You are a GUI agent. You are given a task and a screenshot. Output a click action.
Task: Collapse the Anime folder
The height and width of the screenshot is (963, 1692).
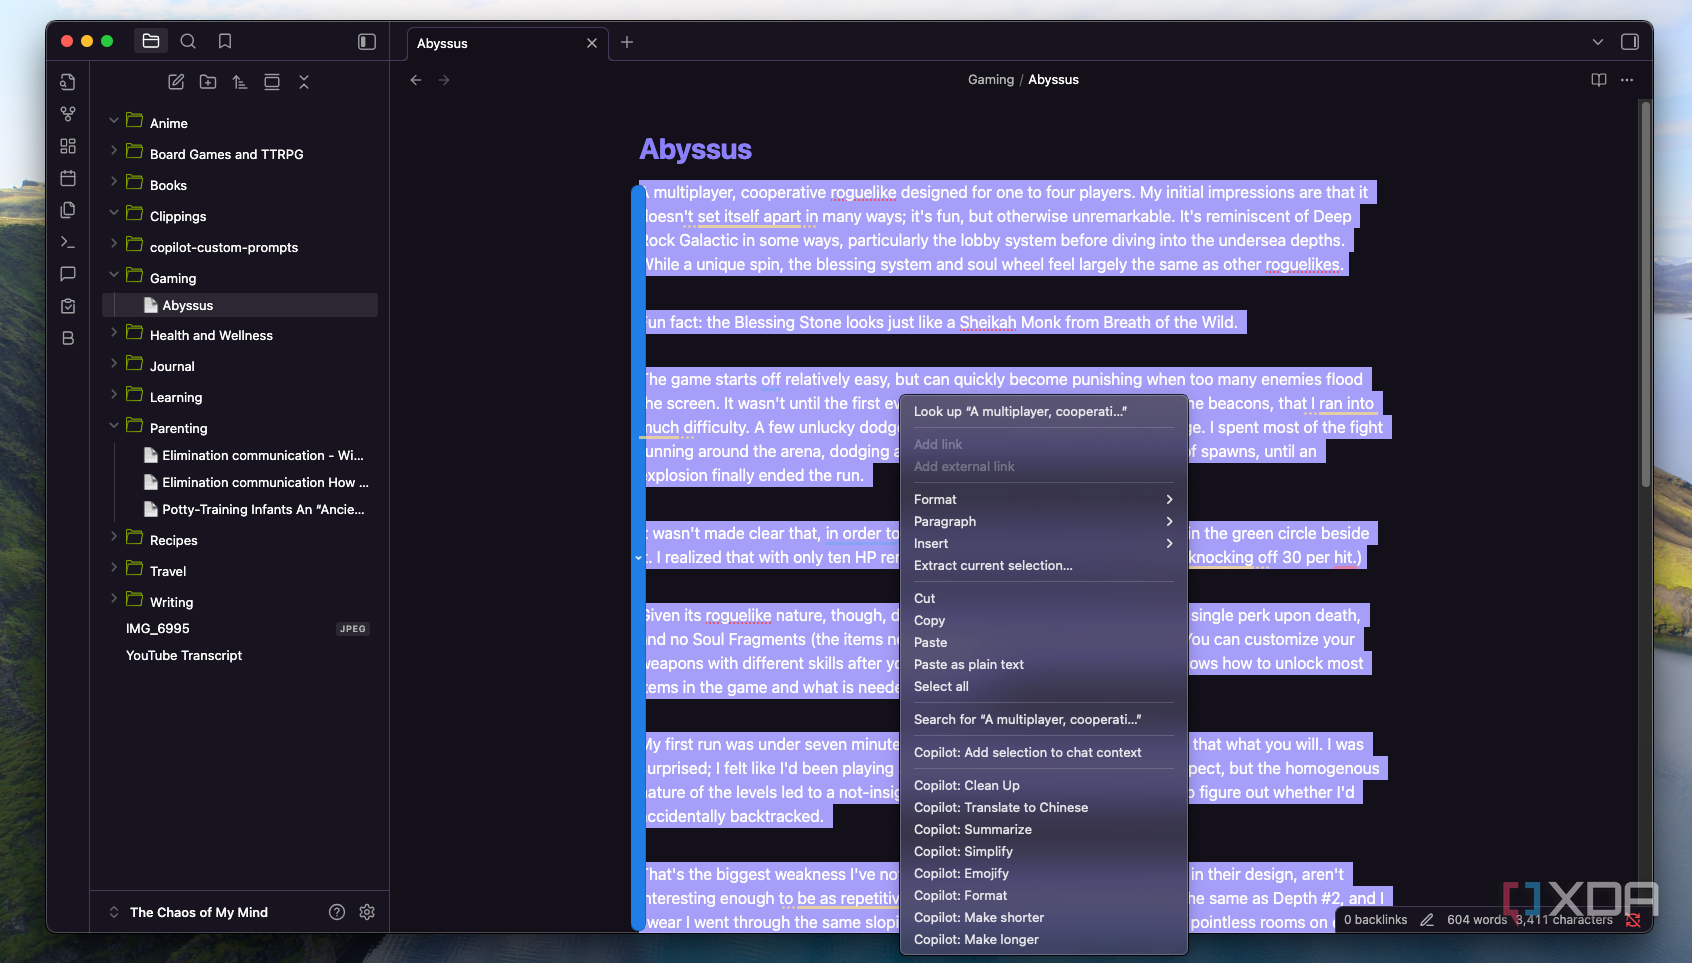click(x=114, y=122)
